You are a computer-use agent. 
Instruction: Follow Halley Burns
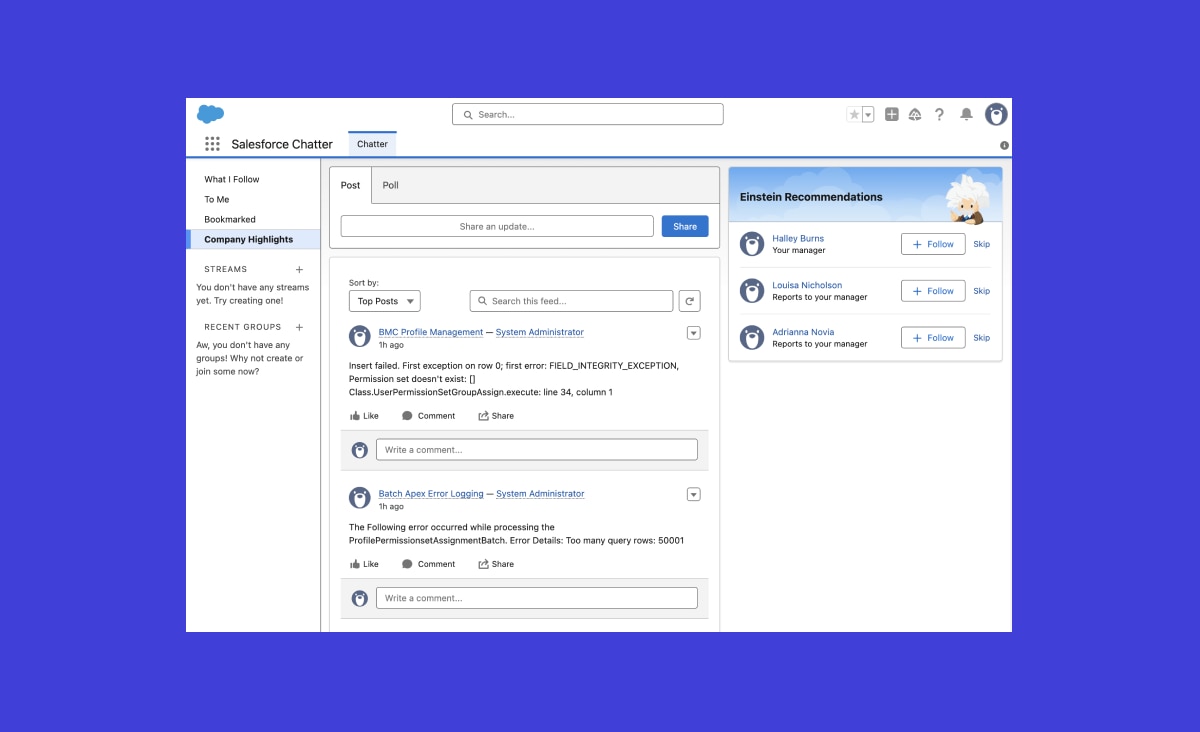point(932,243)
